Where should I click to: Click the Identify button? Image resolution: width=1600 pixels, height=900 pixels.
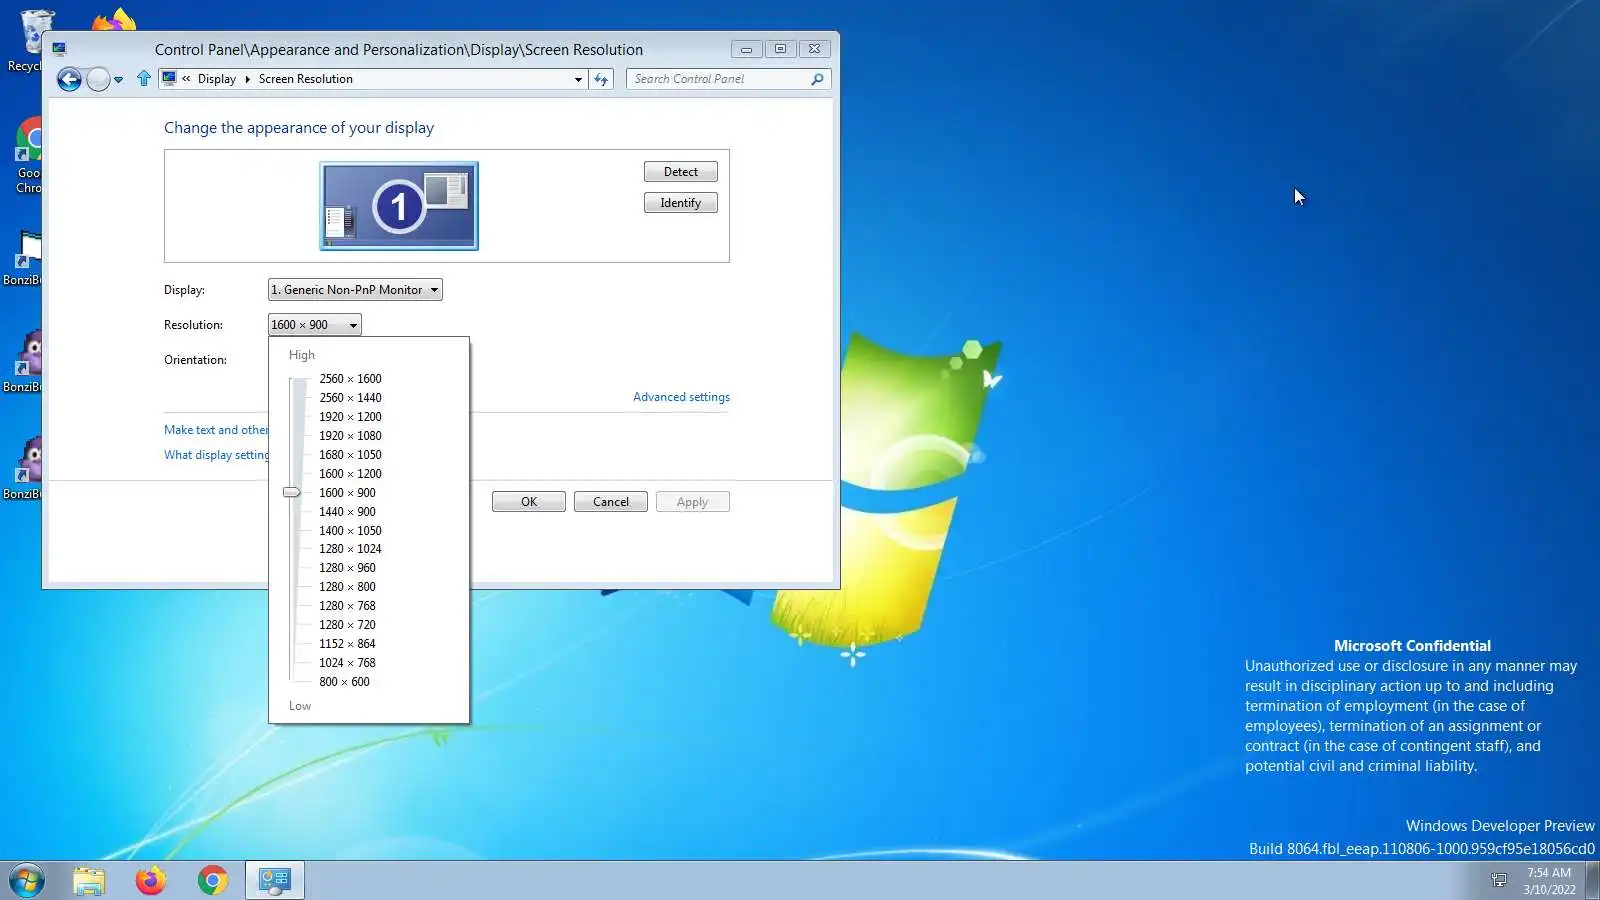pos(681,203)
